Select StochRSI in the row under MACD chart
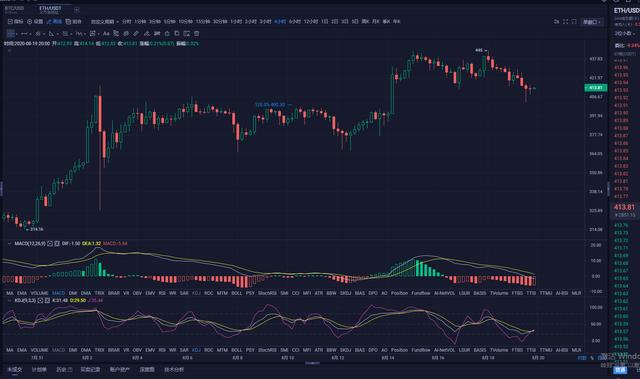Viewport: 640px width, 379px height. click(x=267, y=293)
